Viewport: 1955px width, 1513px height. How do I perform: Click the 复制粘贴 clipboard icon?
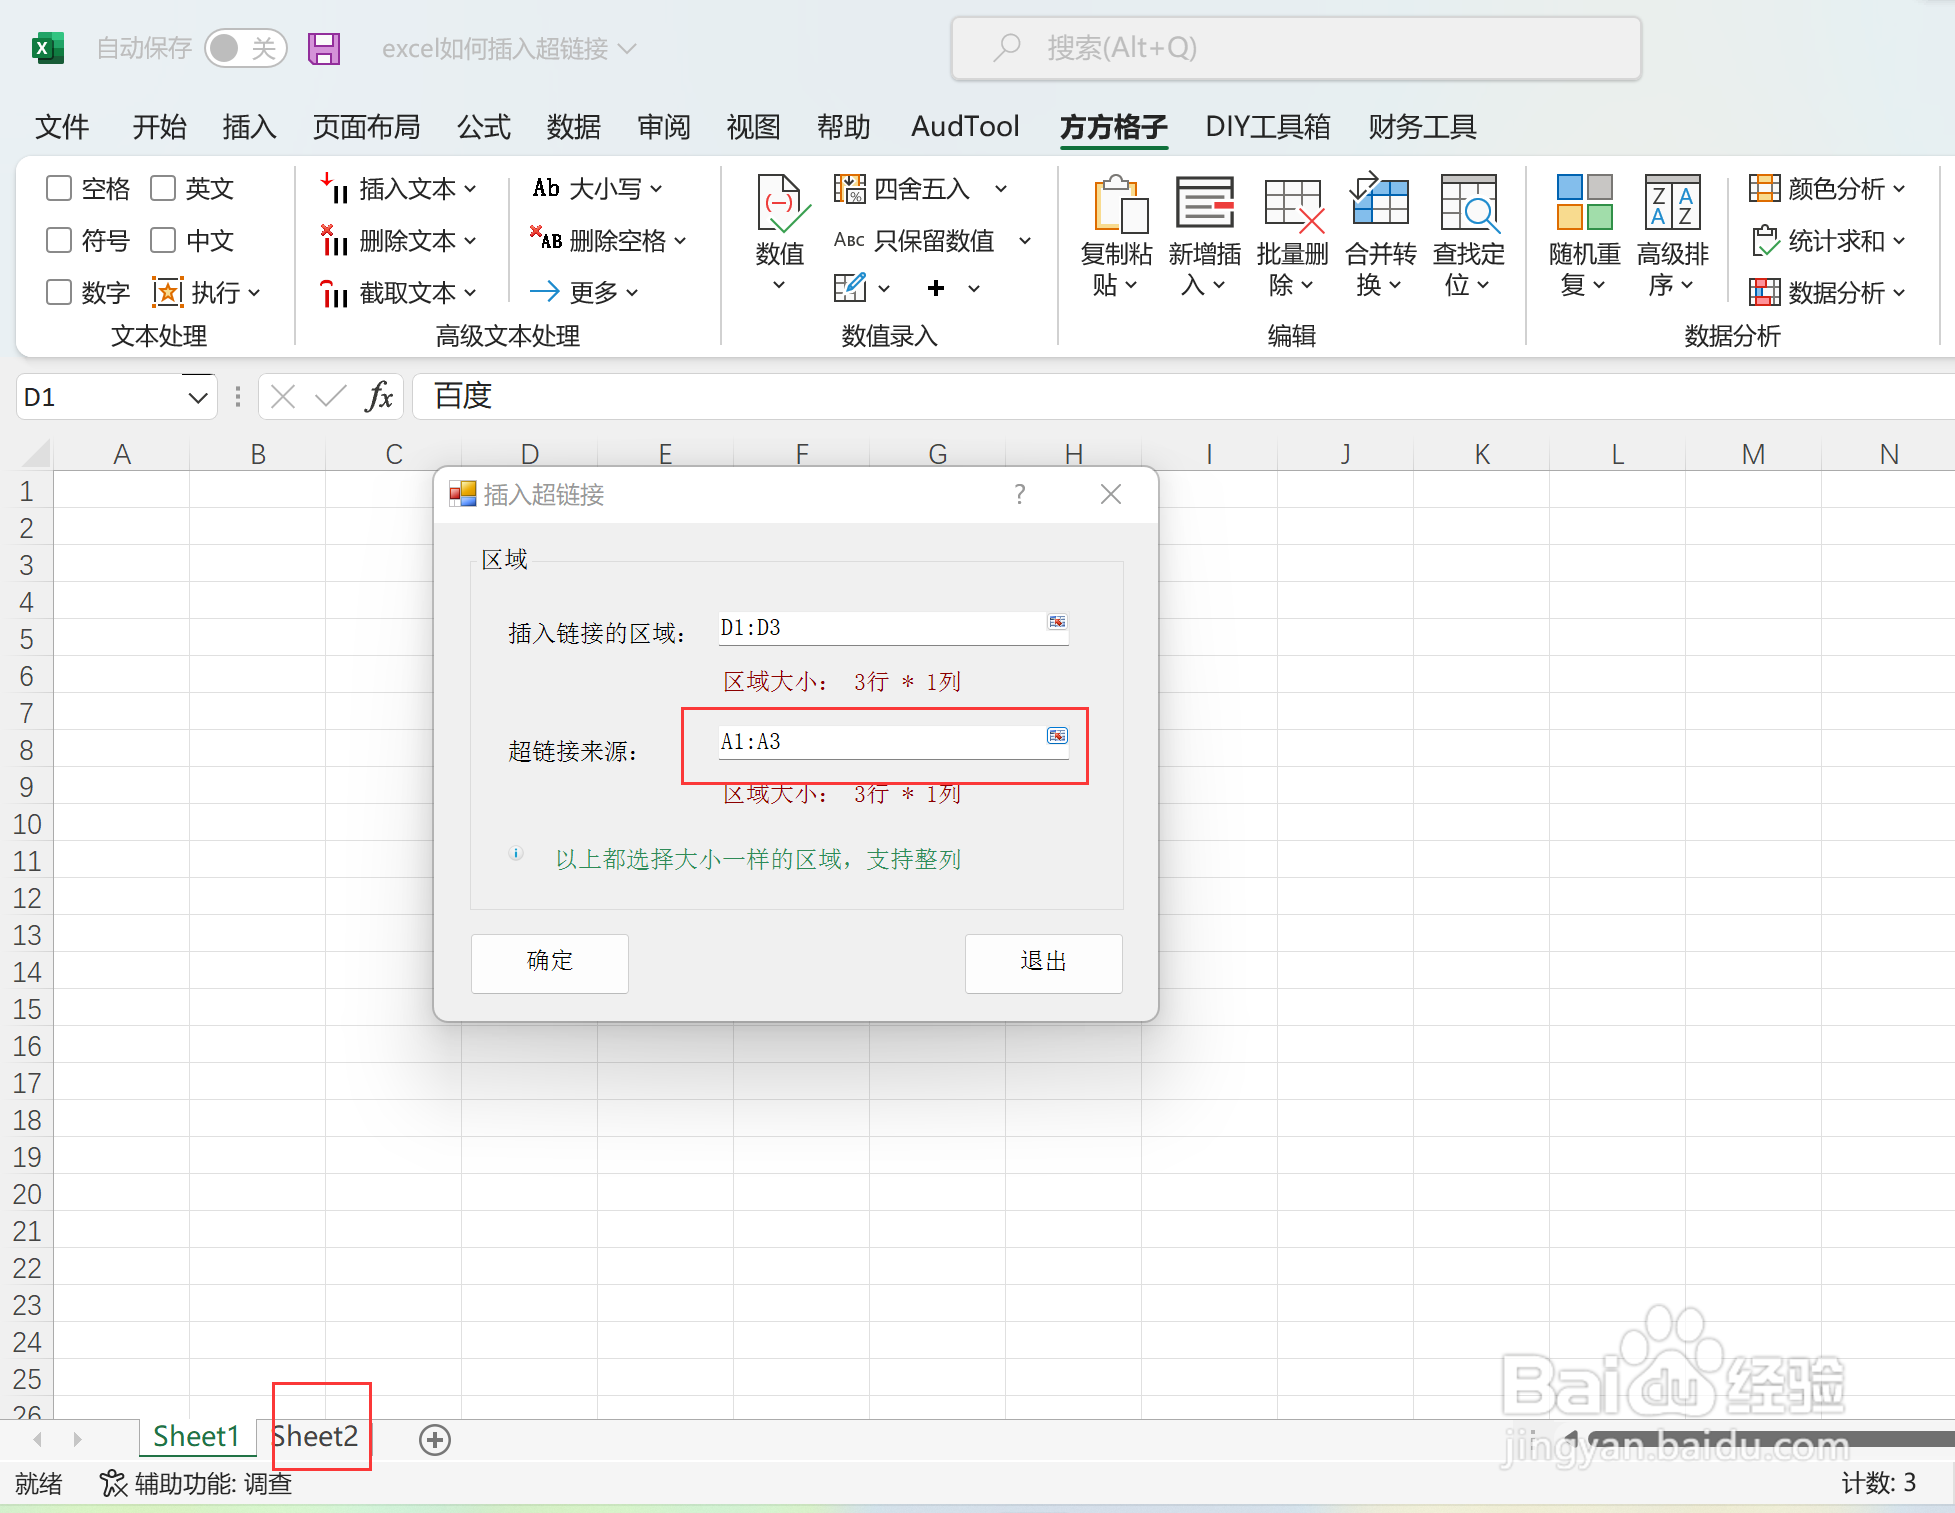click(1118, 205)
